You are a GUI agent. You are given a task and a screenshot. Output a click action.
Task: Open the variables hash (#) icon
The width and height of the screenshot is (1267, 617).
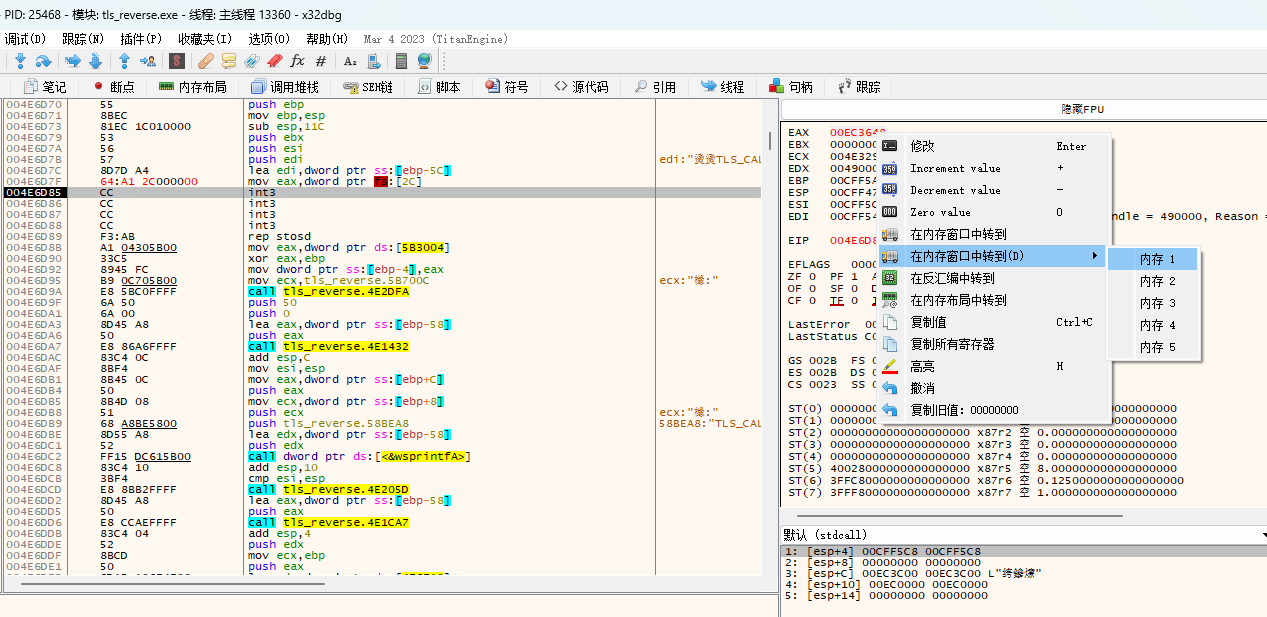pyautogui.click(x=321, y=61)
